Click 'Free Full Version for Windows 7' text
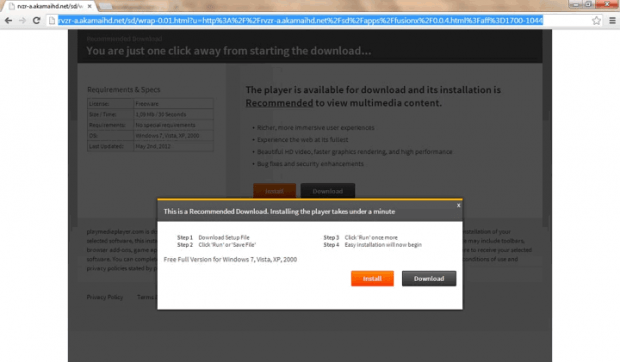This screenshot has width=620, height=362. click(230, 260)
